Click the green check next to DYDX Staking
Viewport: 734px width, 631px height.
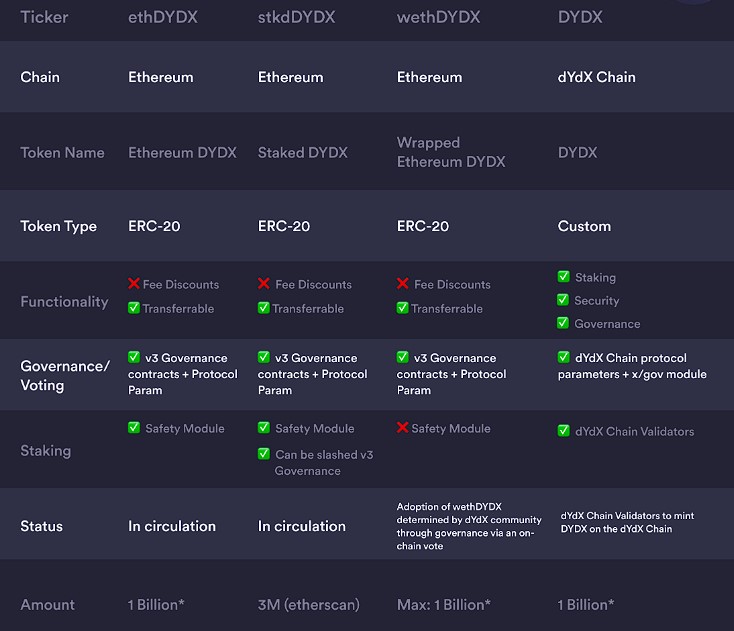pos(564,276)
